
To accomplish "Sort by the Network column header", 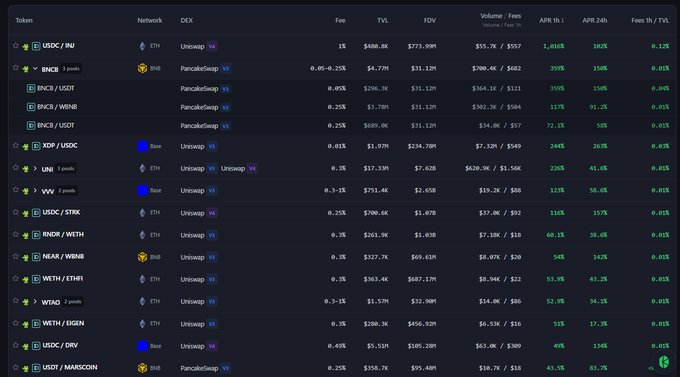I will (150, 20).
